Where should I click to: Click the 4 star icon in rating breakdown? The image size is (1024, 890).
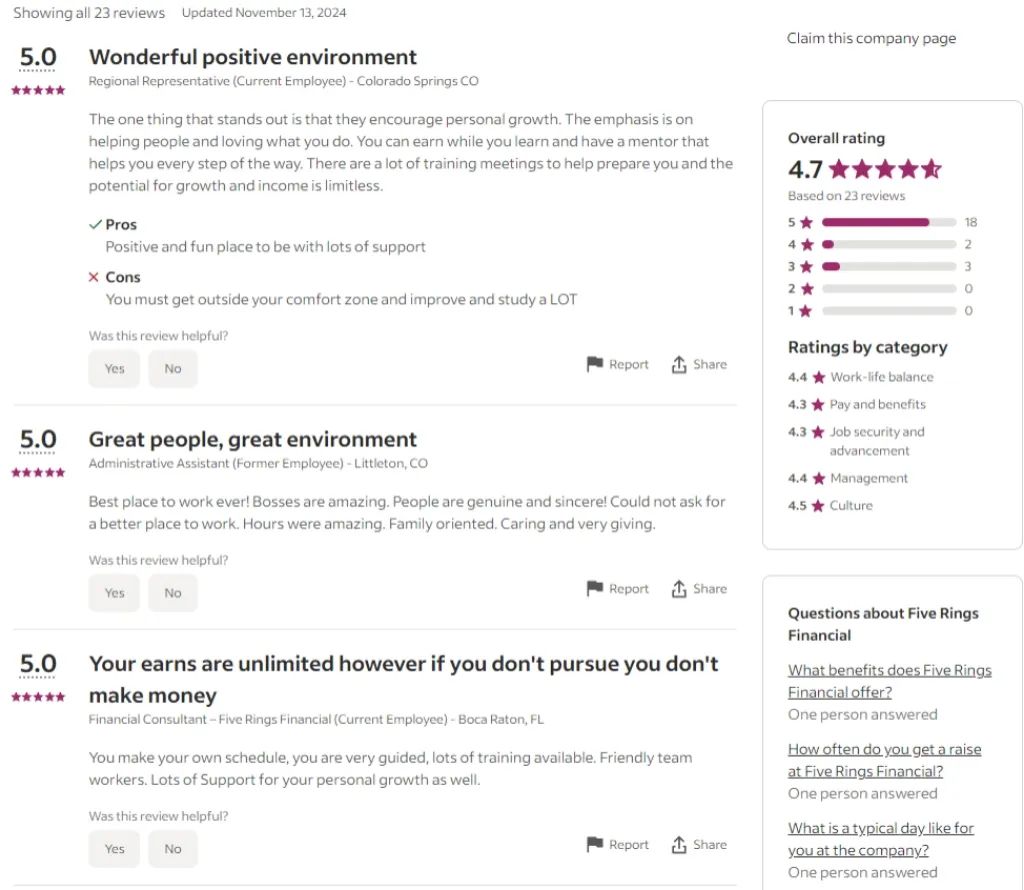pyautogui.click(x=807, y=244)
